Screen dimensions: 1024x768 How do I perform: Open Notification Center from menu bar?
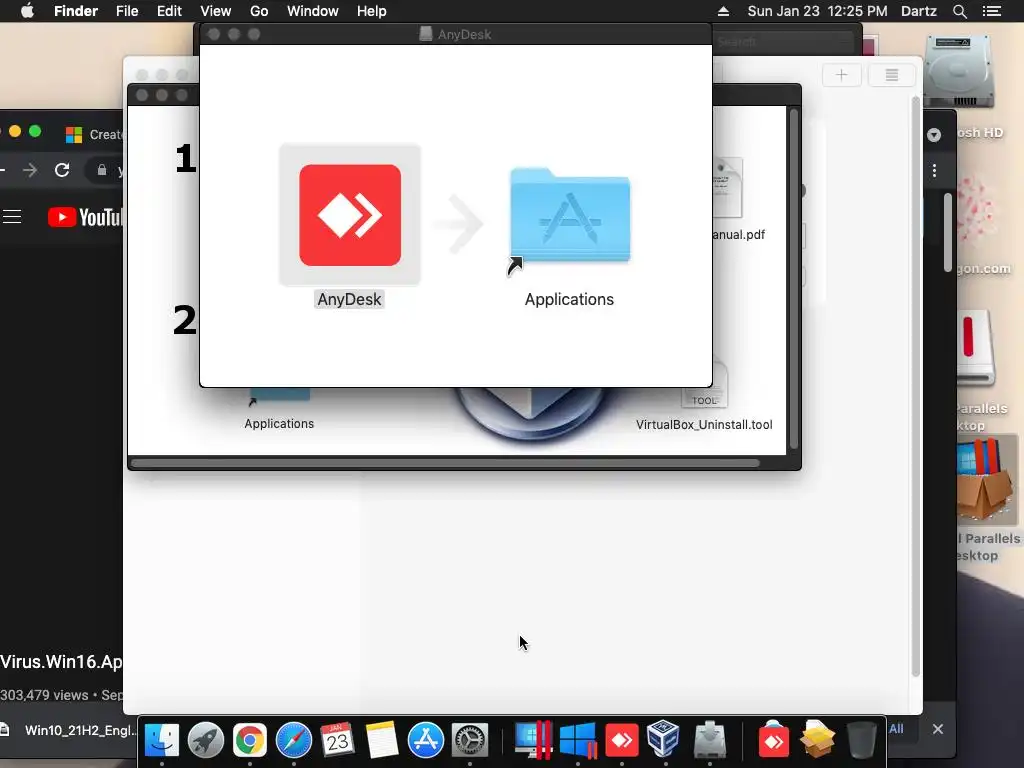click(991, 11)
